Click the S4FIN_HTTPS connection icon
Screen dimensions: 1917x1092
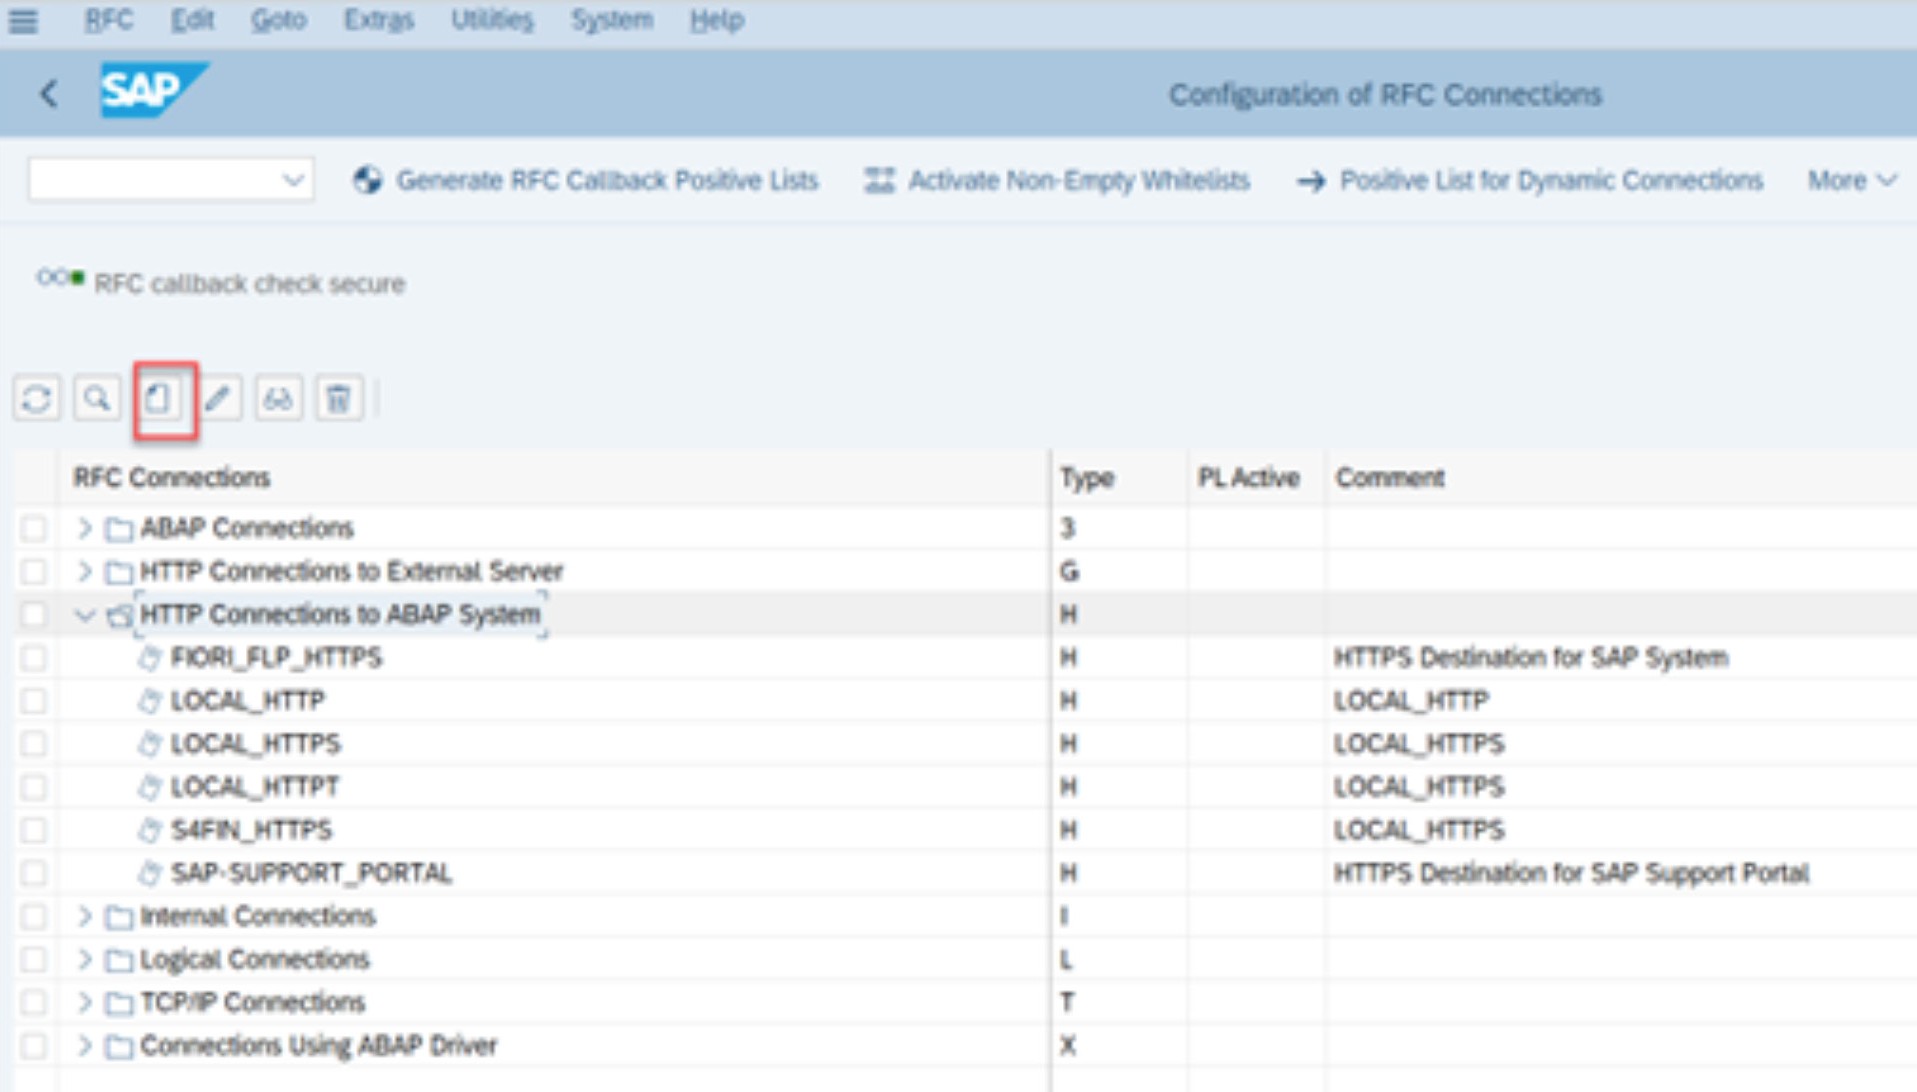tap(150, 830)
